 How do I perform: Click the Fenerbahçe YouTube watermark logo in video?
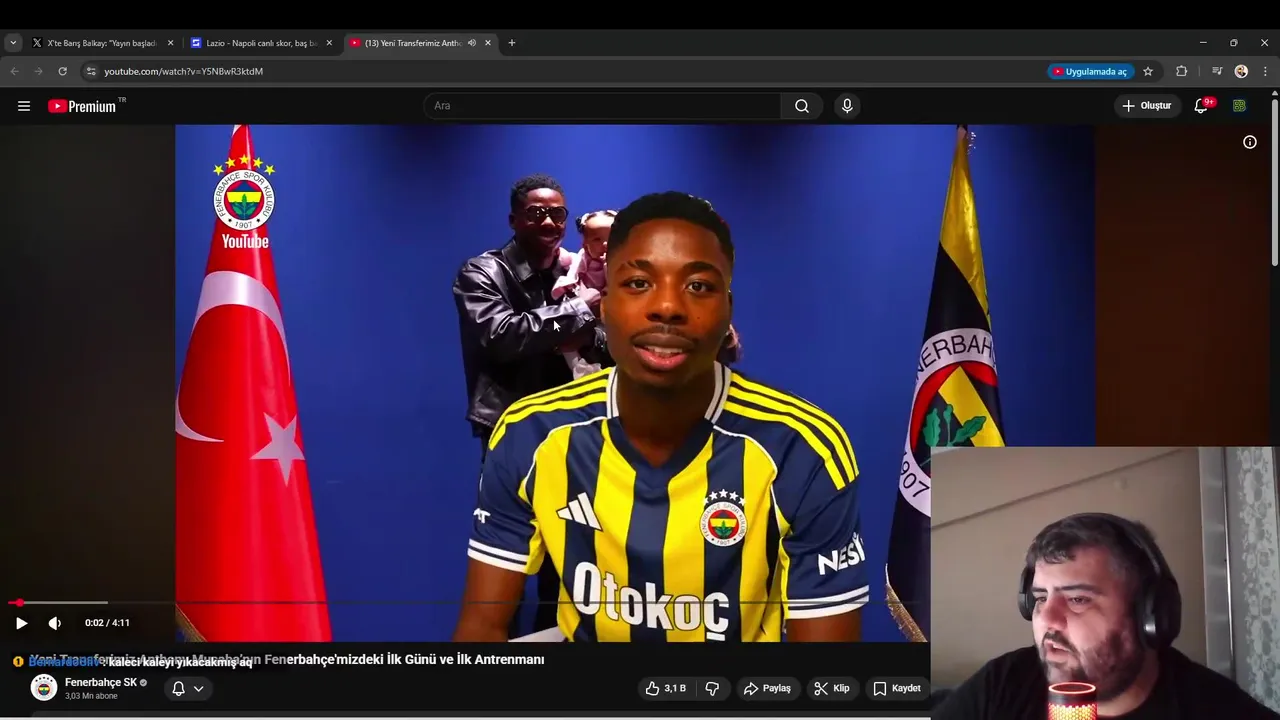244,201
